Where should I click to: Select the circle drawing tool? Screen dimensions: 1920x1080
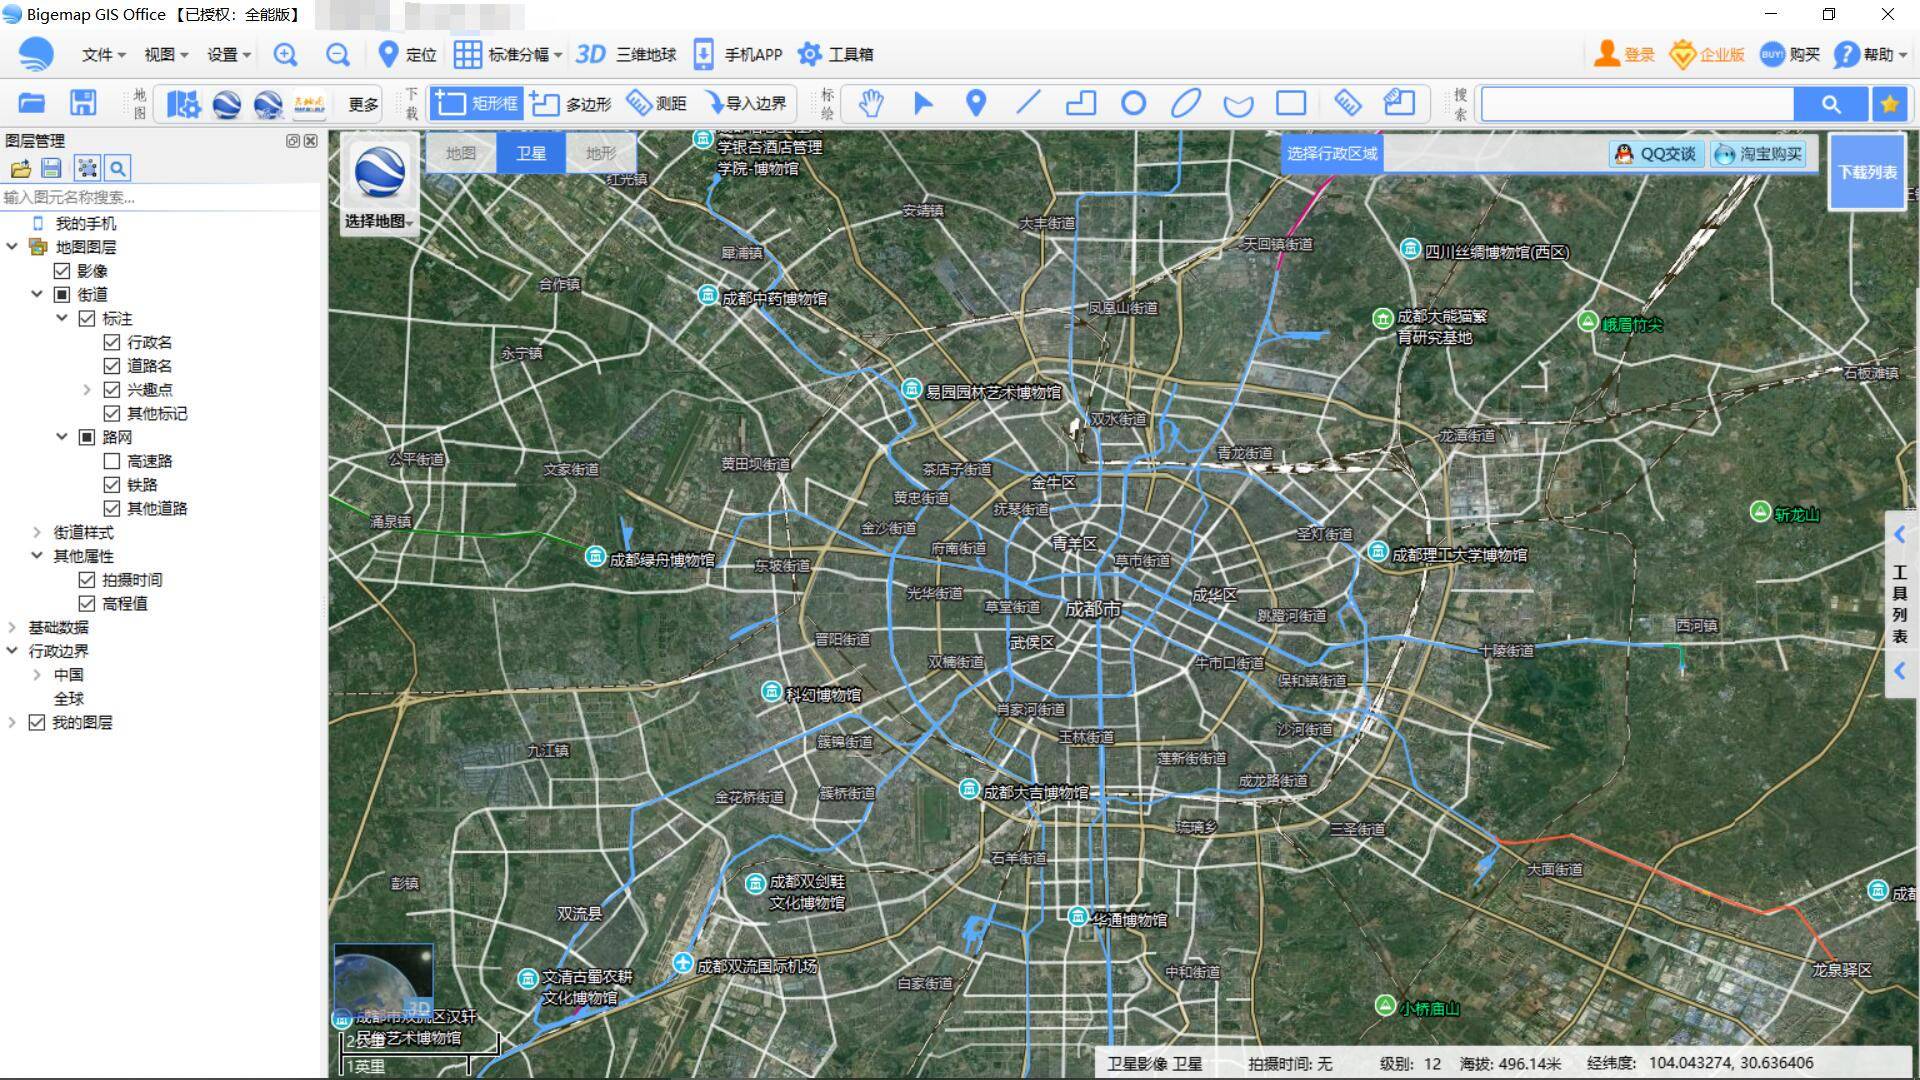pos(1133,103)
